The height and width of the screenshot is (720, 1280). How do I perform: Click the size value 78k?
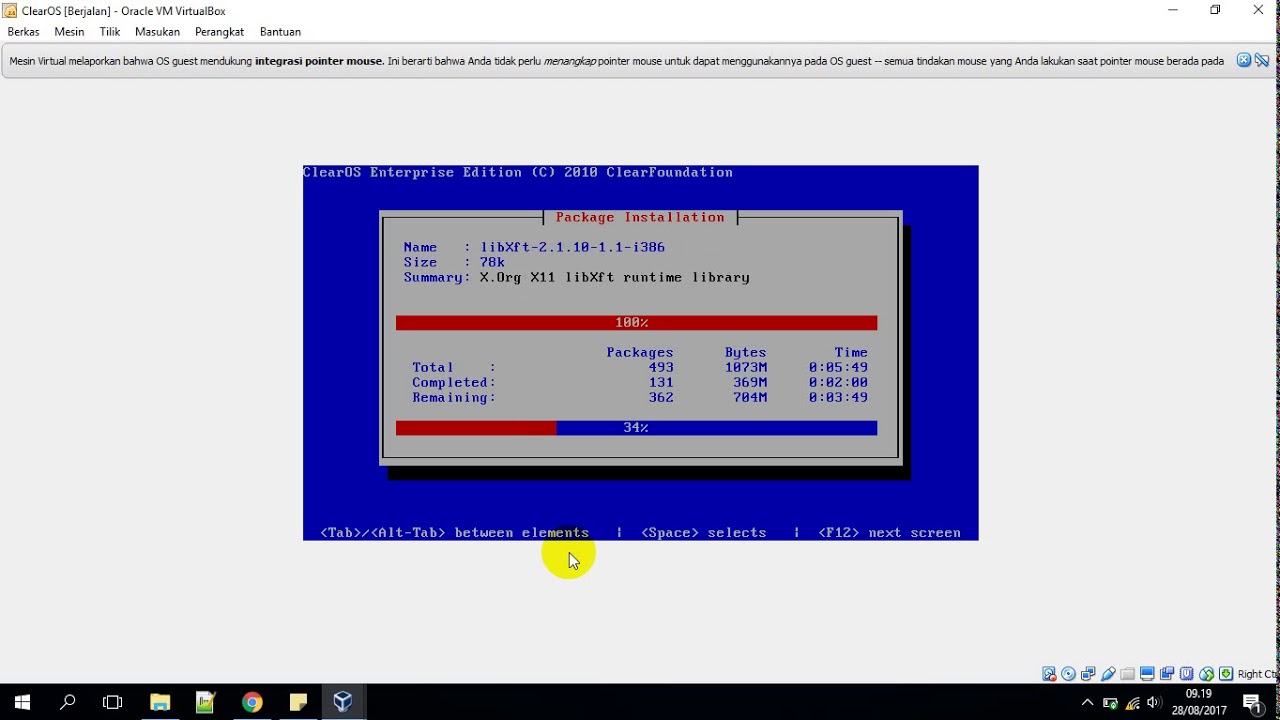[493, 262]
